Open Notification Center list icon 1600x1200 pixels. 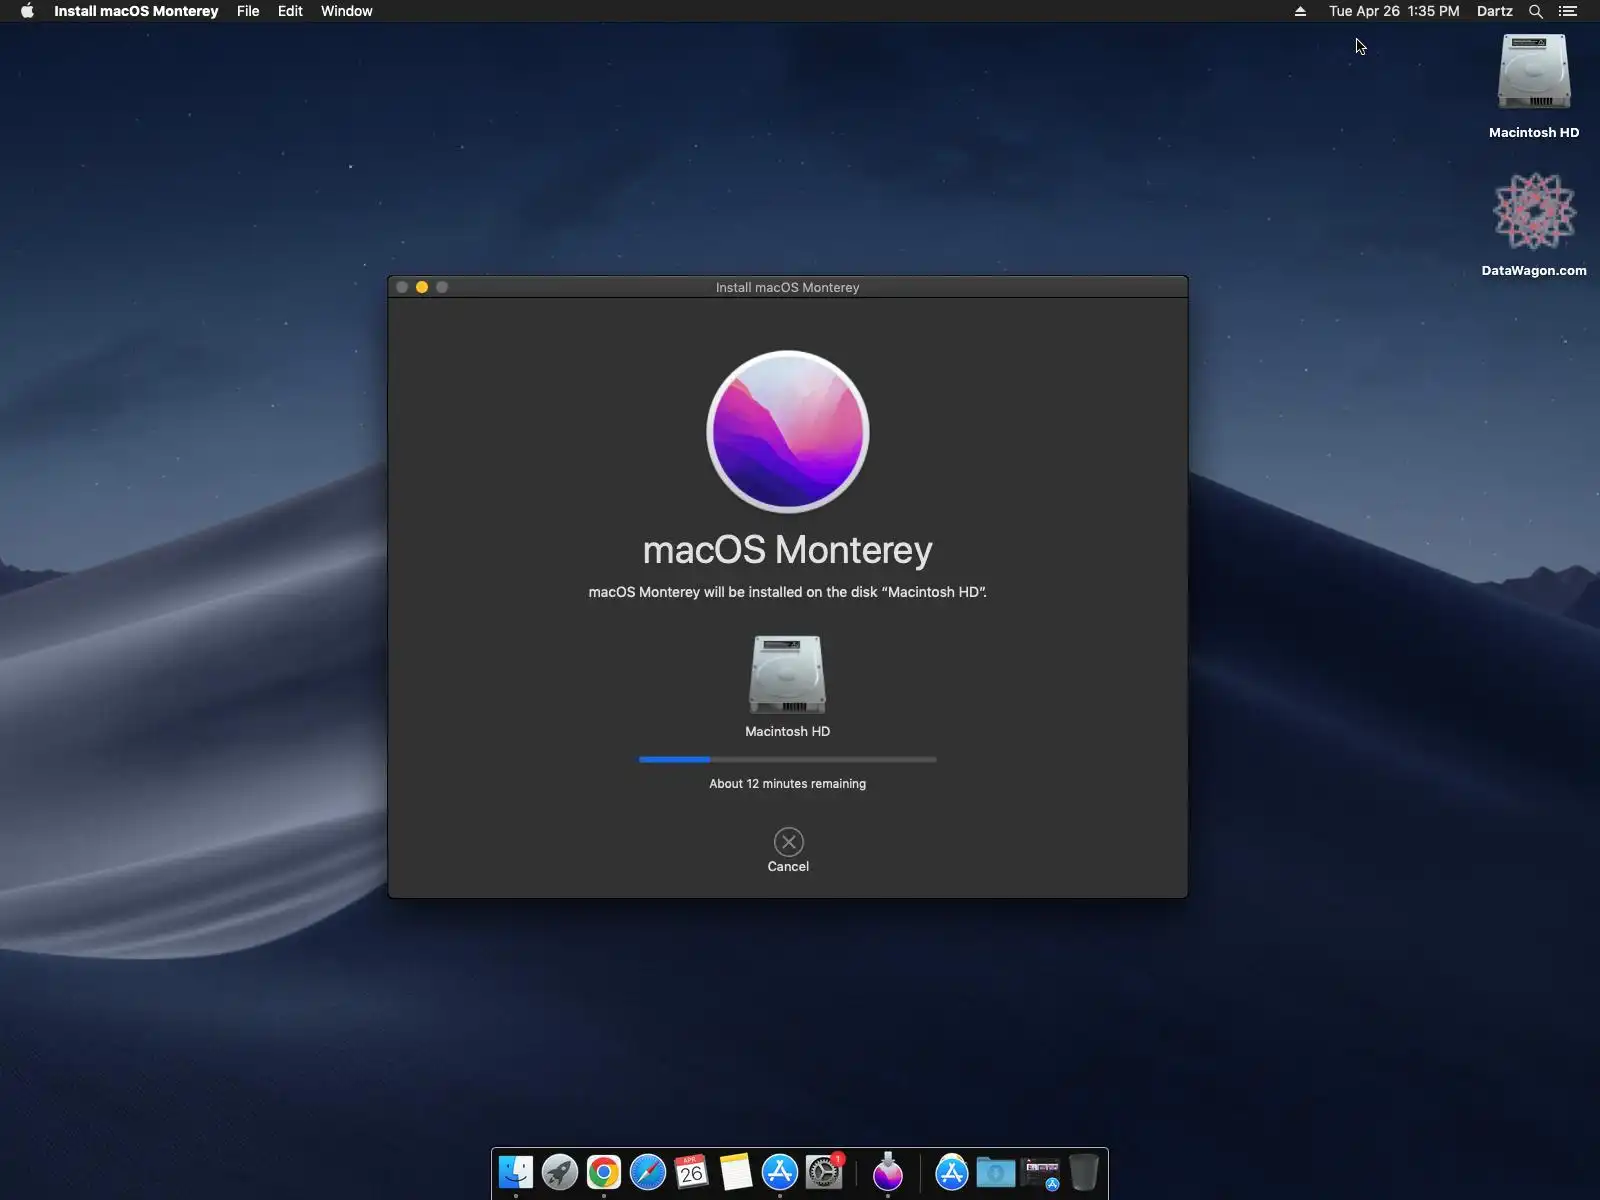[1568, 11]
